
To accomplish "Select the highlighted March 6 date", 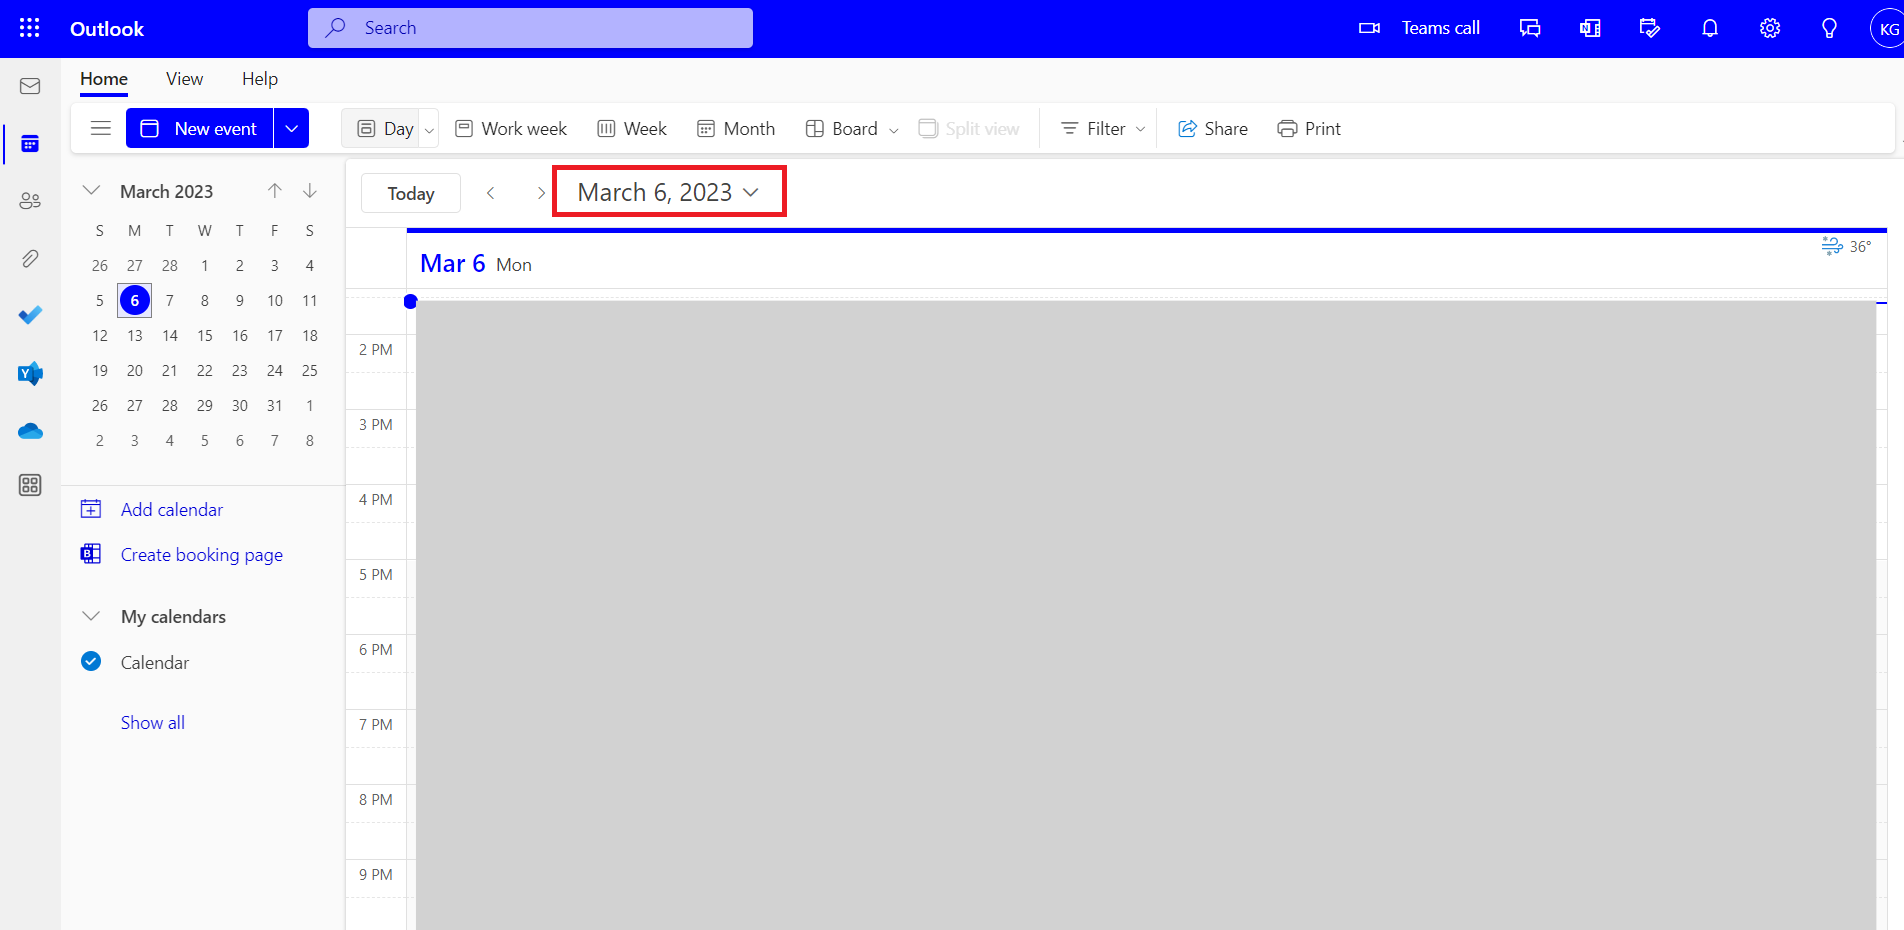I will click(135, 300).
